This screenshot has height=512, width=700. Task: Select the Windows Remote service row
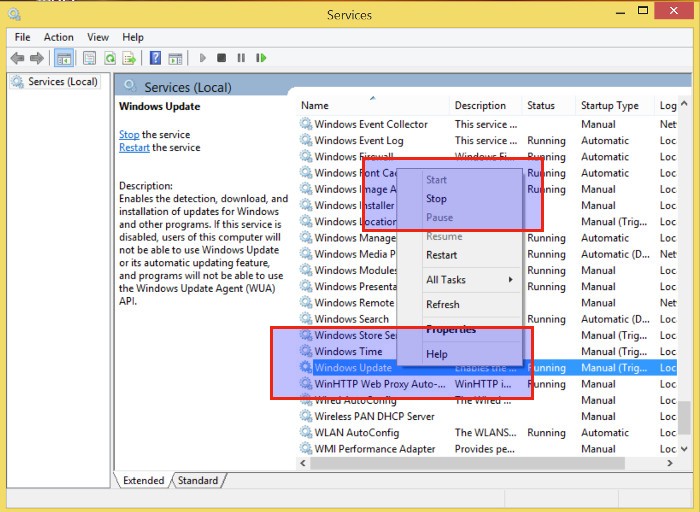(x=488, y=303)
